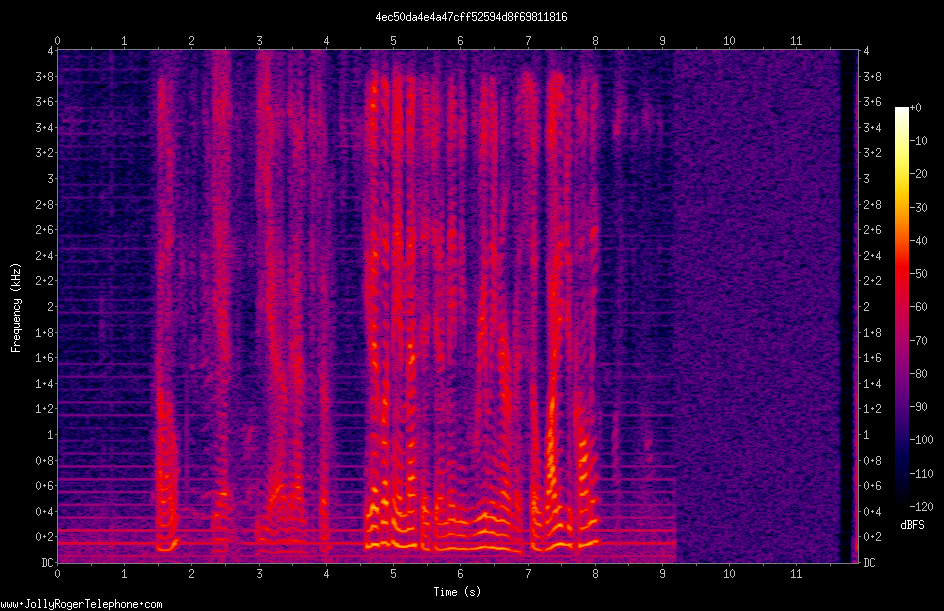The image size is (944, 611).
Task: Click 'DC' on the left frequency axis
Action: click(48, 563)
